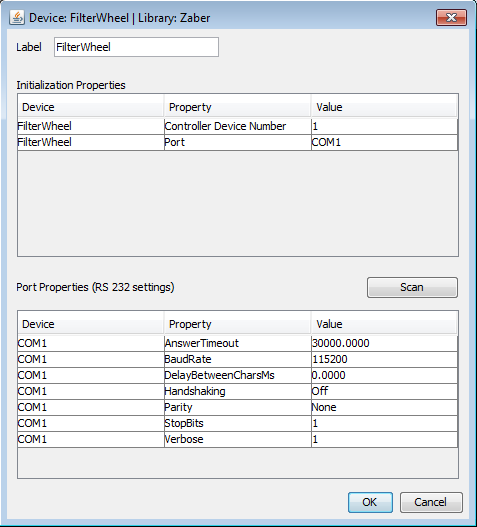Open the StopBits value cell
Viewport: 477px width, 527px height.
[x=384, y=423]
